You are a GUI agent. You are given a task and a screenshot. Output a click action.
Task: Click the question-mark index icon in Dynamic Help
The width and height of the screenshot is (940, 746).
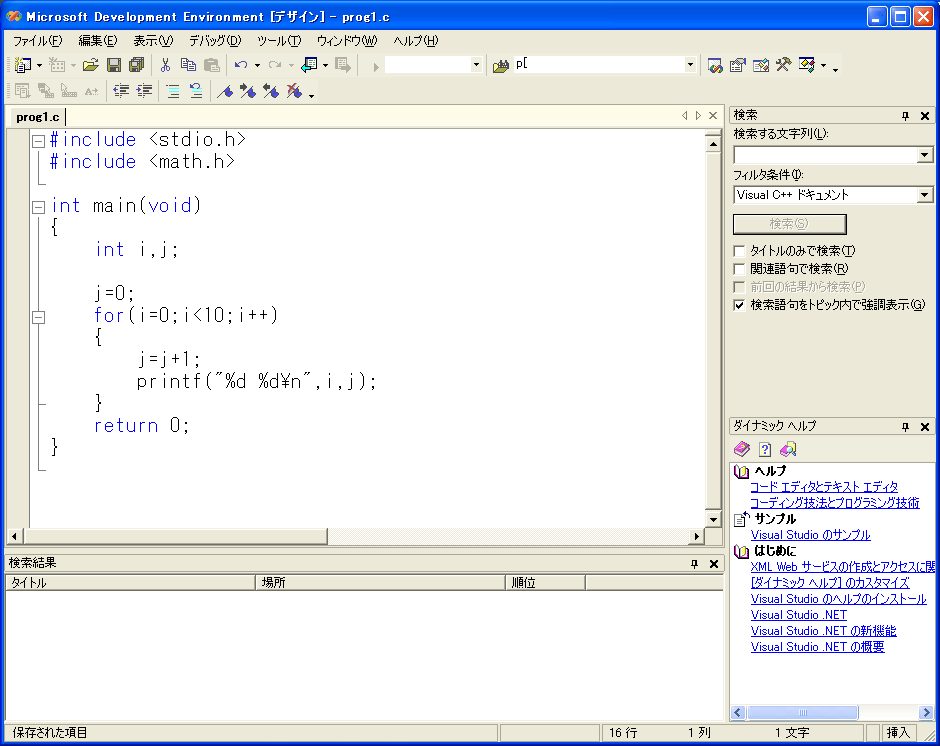[765, 449]
